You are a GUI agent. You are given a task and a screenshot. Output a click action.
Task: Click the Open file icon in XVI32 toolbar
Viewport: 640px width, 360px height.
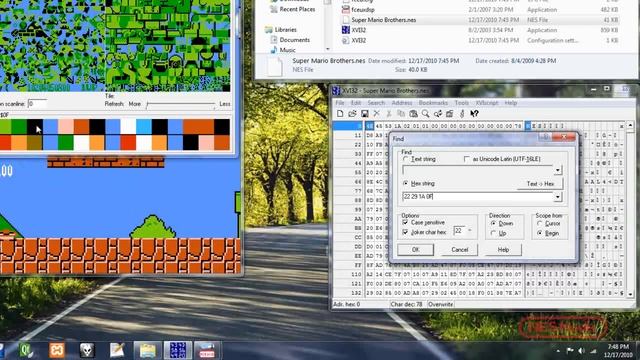pyautogui.click(x=352, y=114)
